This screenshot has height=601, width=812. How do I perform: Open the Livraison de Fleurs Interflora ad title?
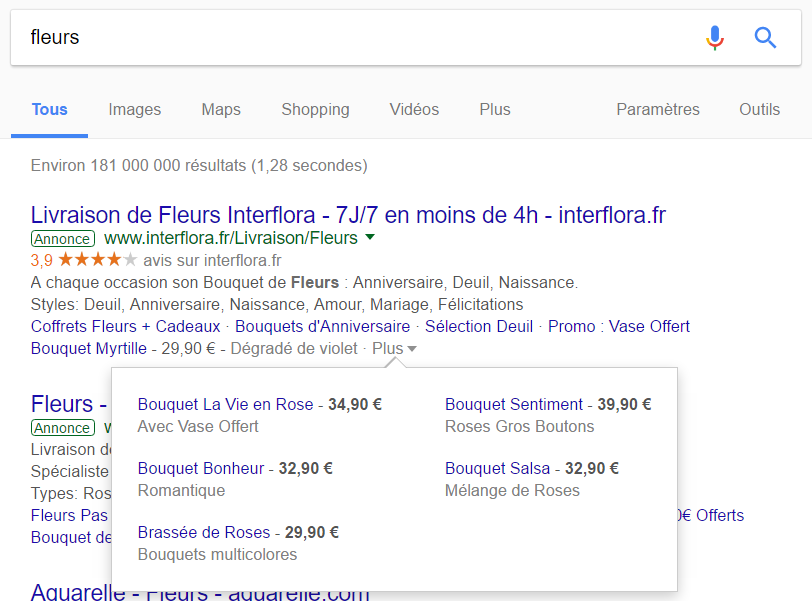tap(348, 215)
